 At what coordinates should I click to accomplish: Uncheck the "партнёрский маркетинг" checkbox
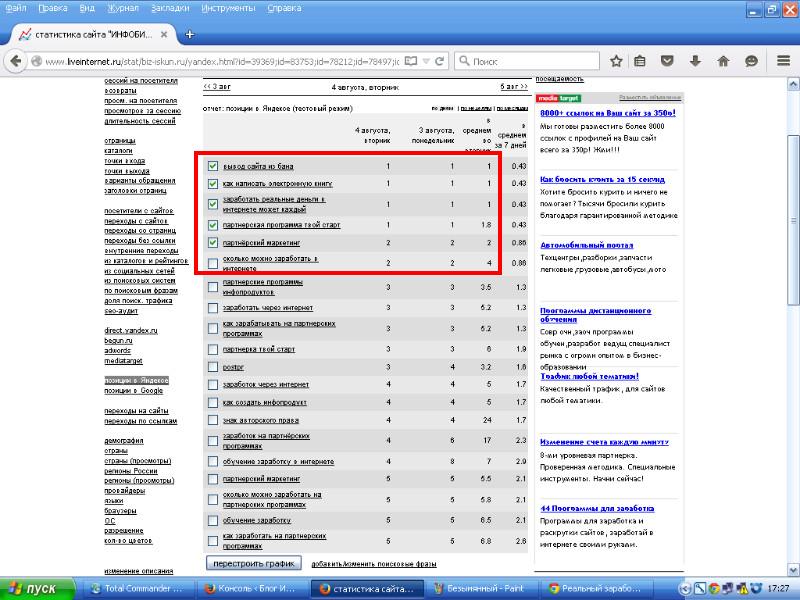pos(213,242)
